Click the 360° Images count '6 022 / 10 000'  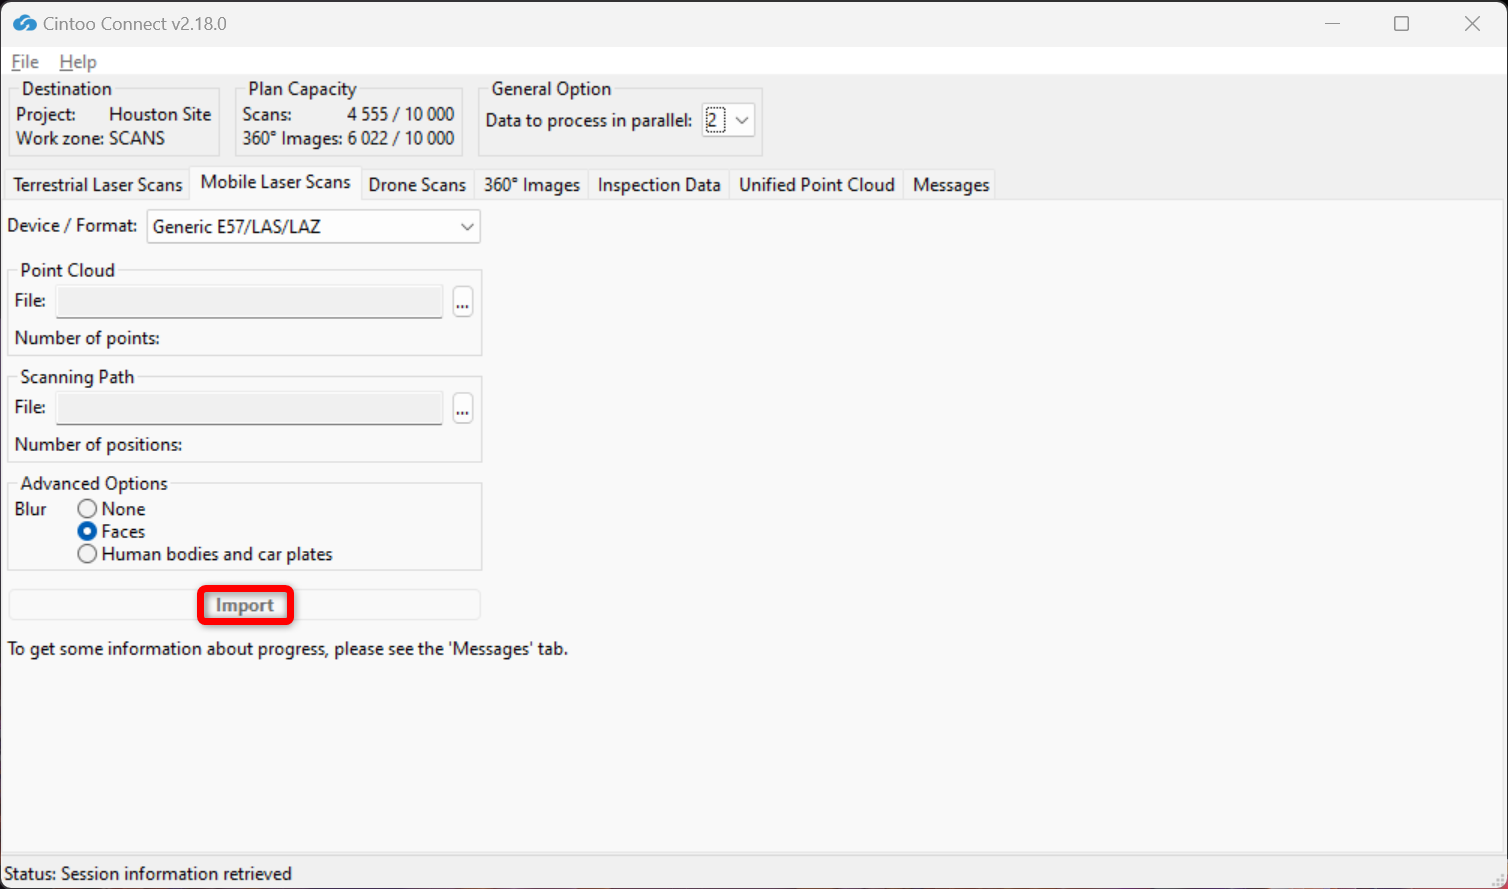(401, 138)
